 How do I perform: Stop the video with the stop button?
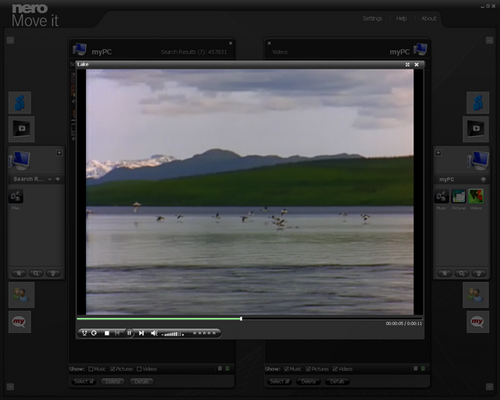tap(107, 333)
